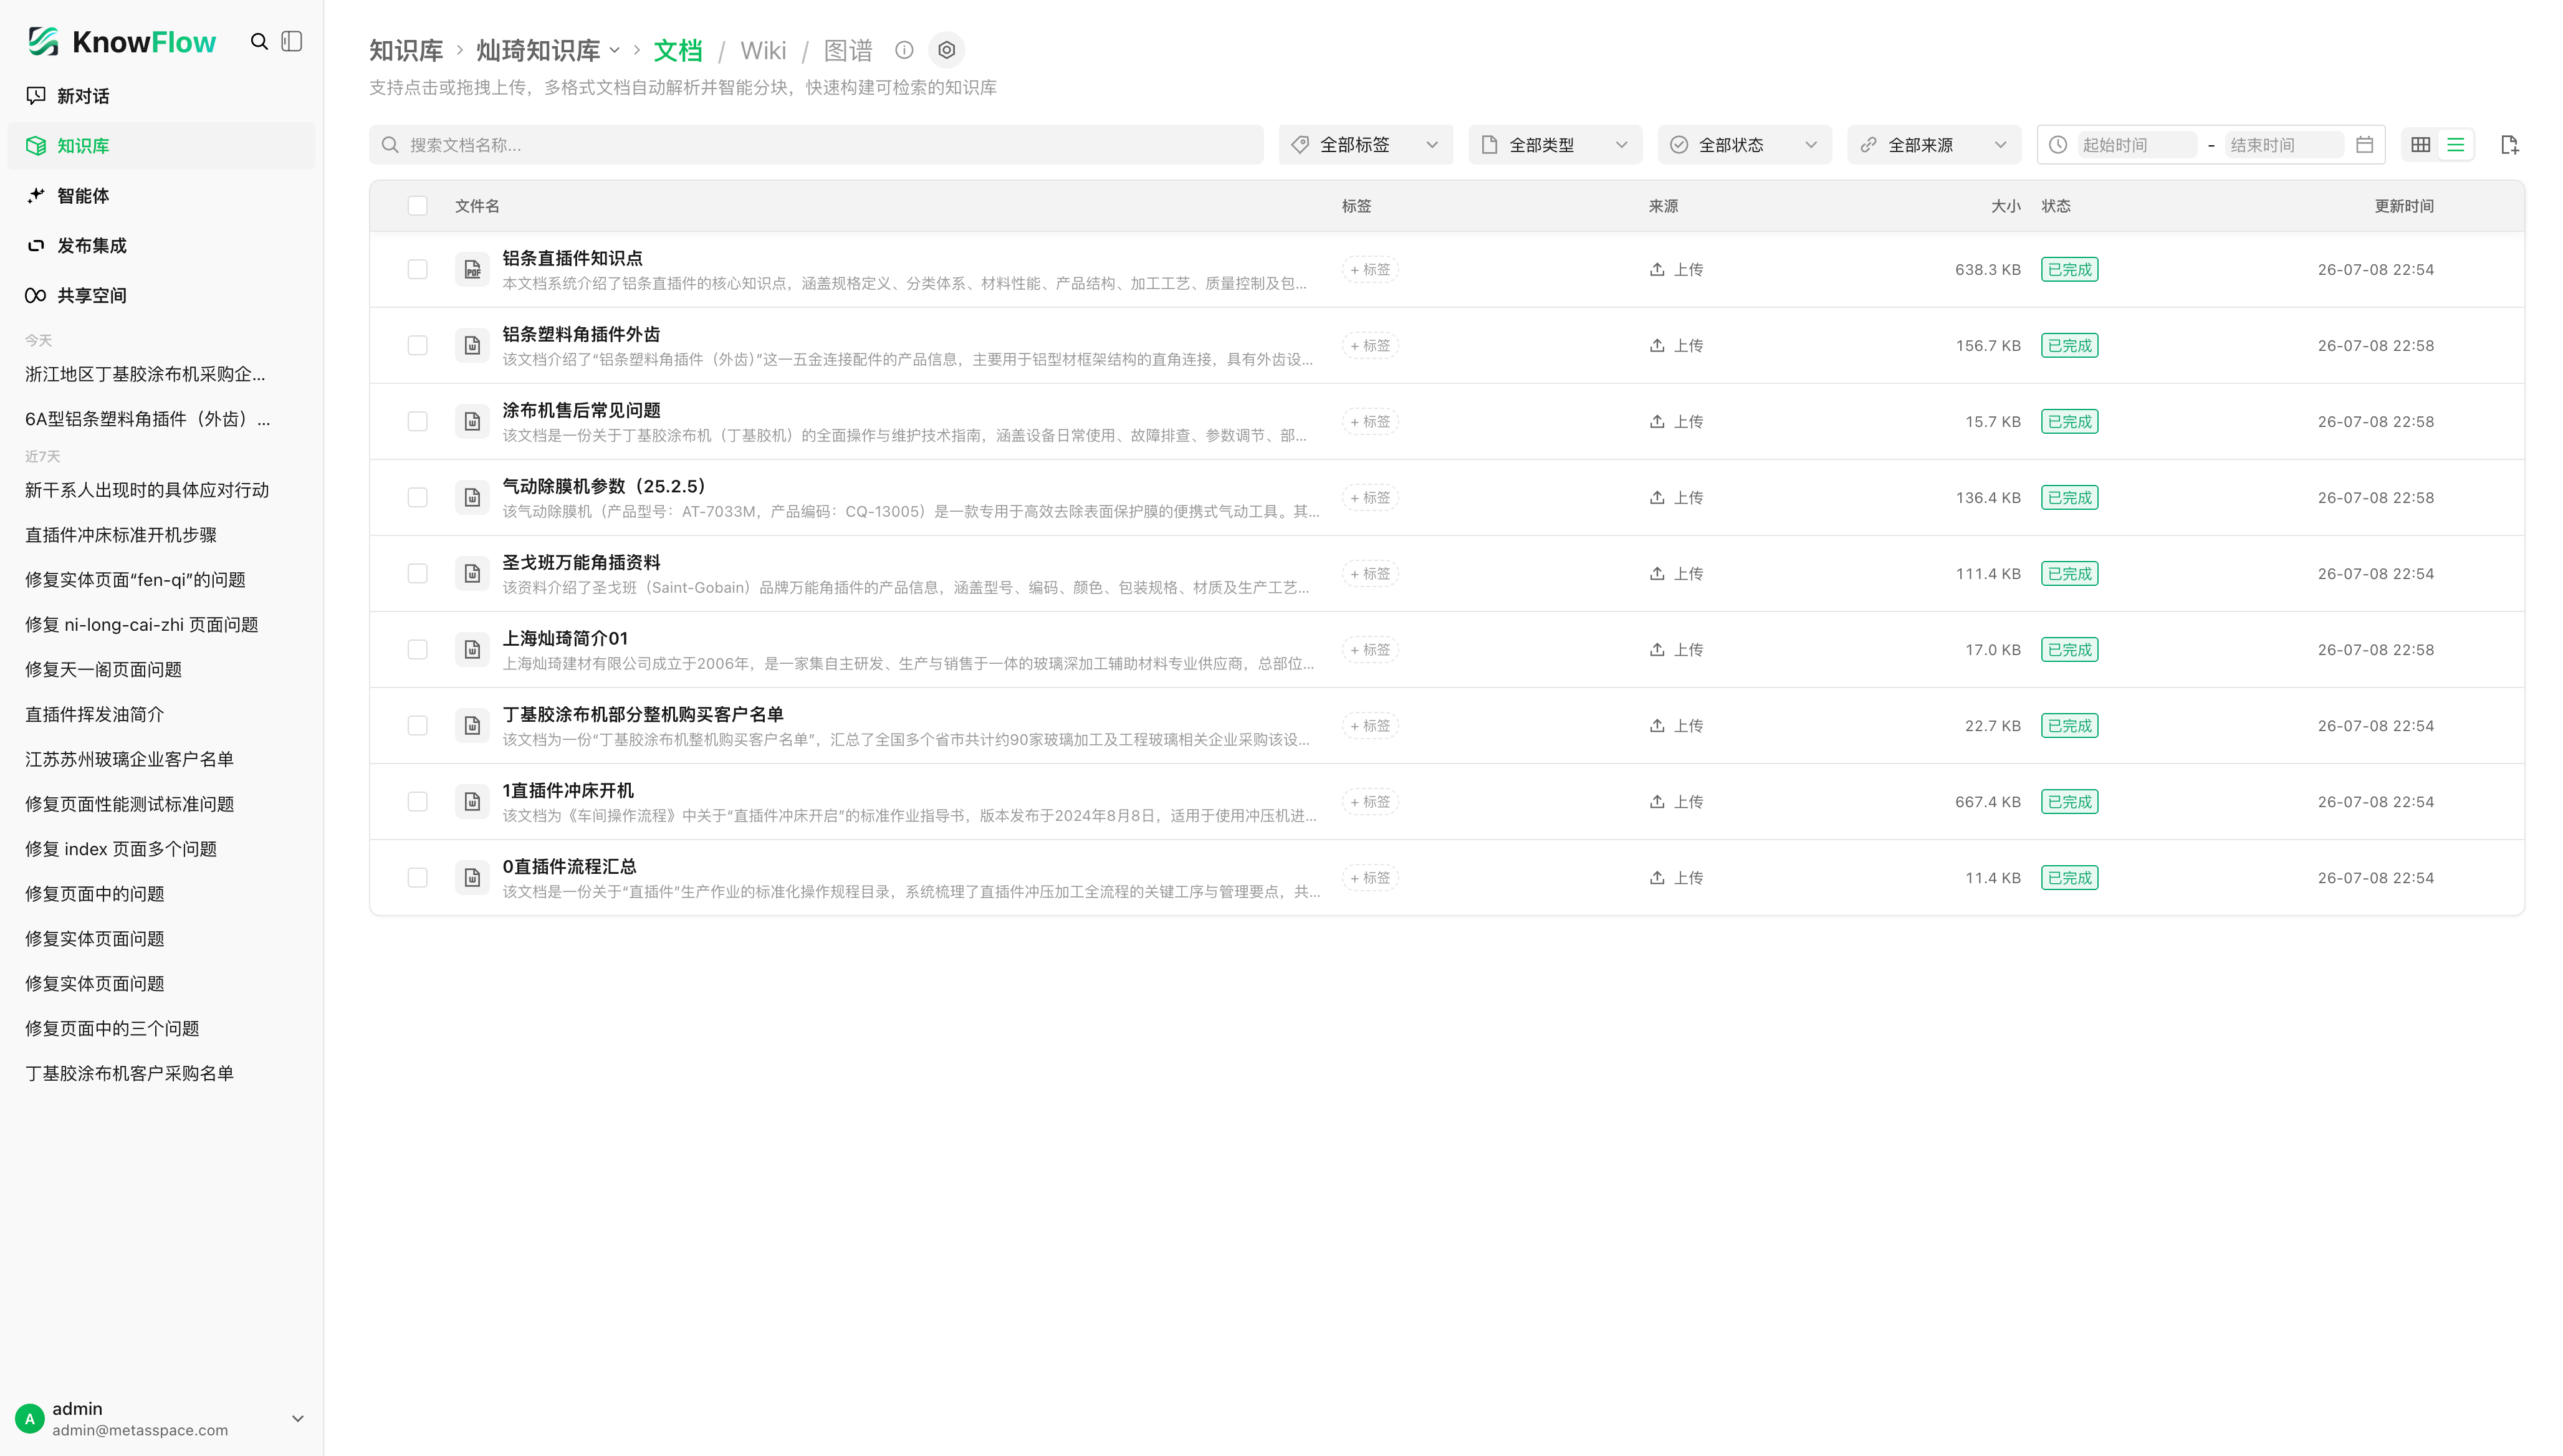Image resolution: width=2563 pixels, height=1456 pixels.
Task: Open knowledge base settings hexagon icon
Action: [946, 50]
